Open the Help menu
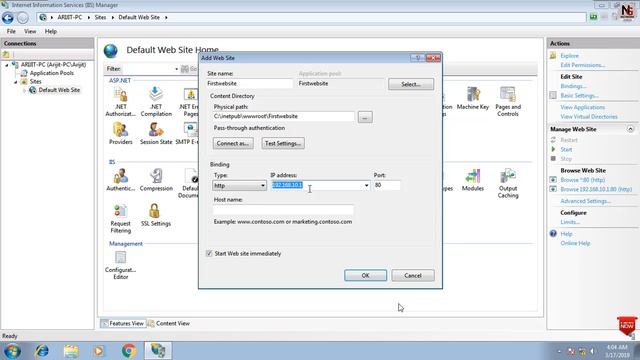640x360 pixels. (51, 31)
